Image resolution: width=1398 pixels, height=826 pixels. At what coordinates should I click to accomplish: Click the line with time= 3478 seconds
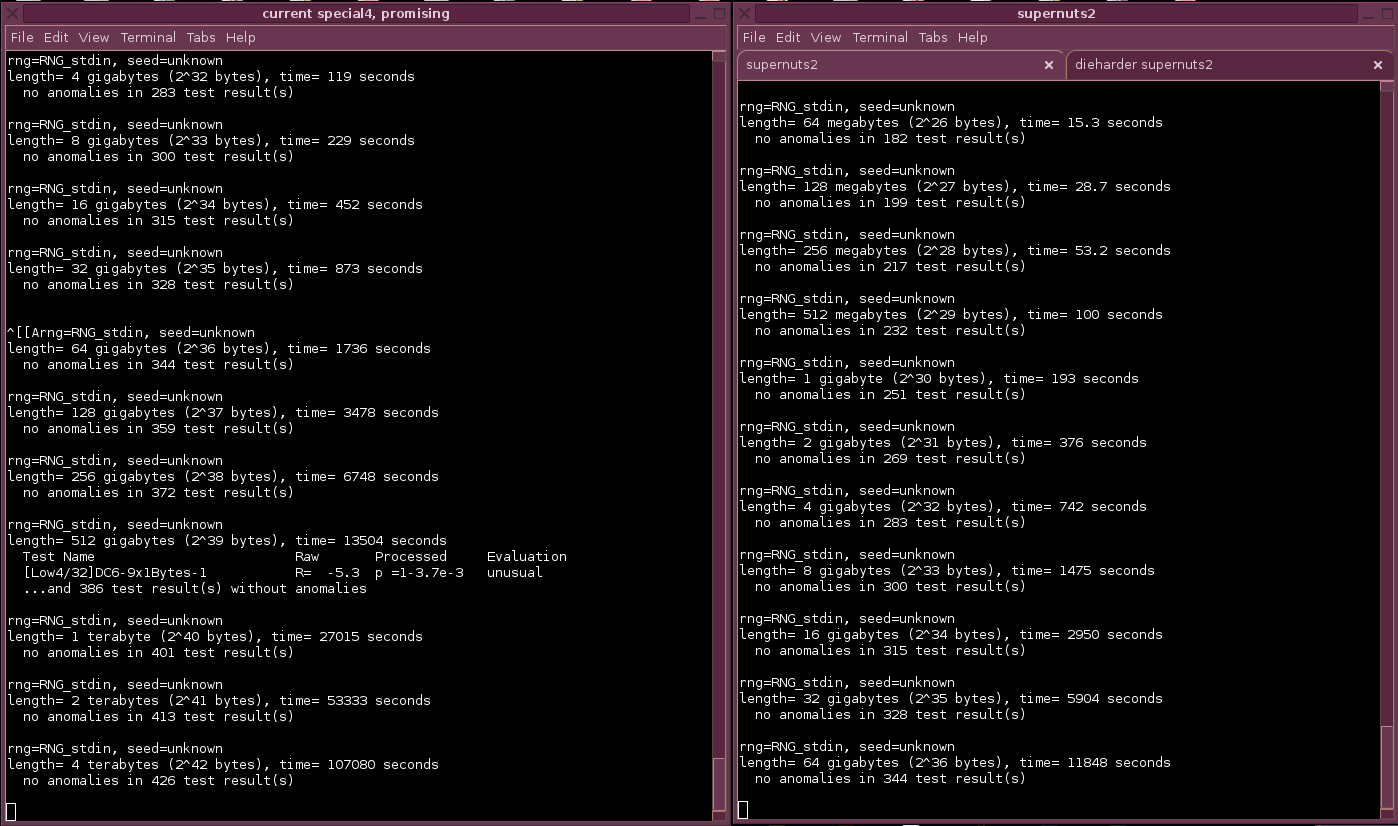(x=223, y=412)
